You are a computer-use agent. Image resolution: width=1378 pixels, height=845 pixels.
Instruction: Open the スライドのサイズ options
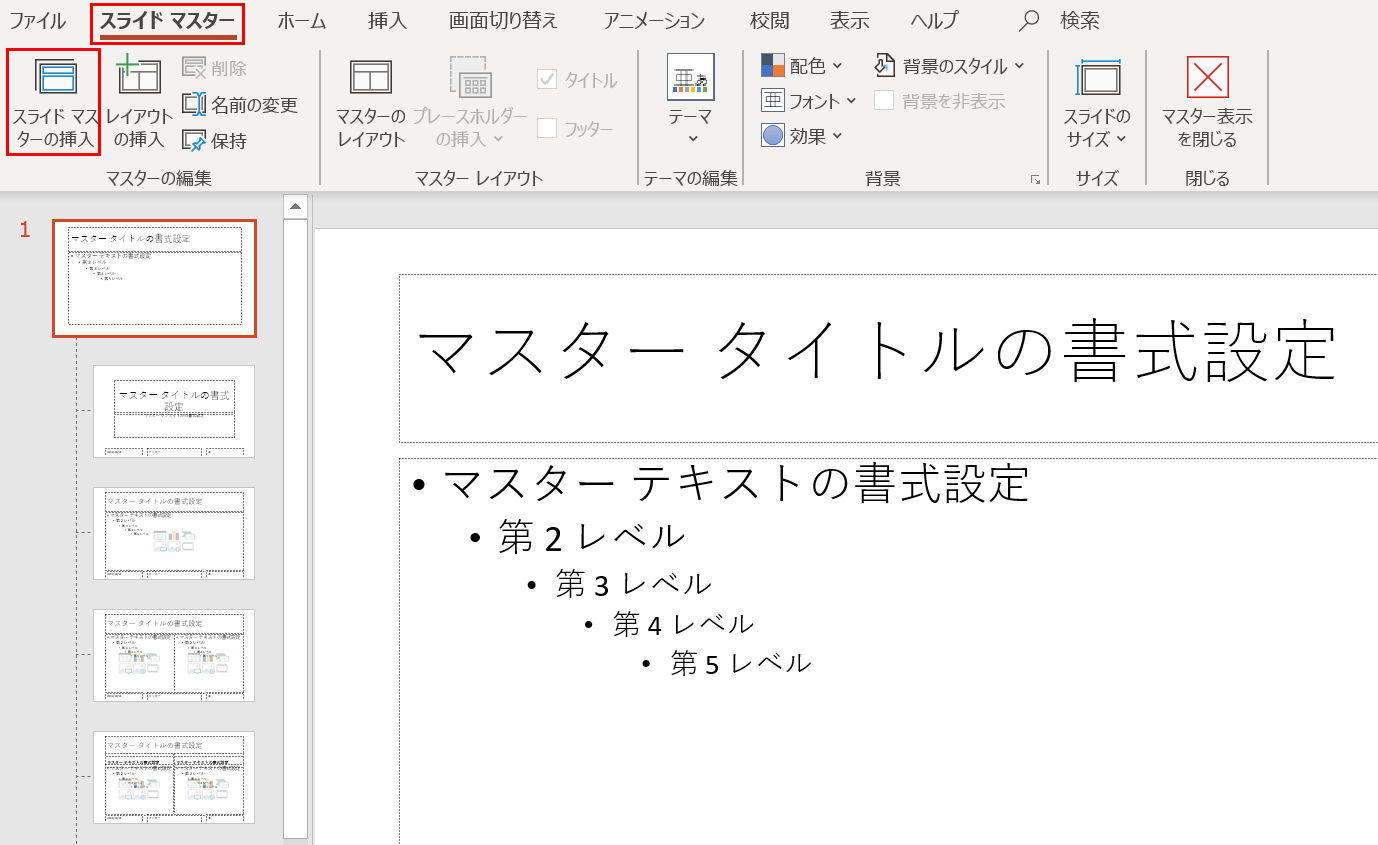pyautogui.click(x=1097, y=101)
